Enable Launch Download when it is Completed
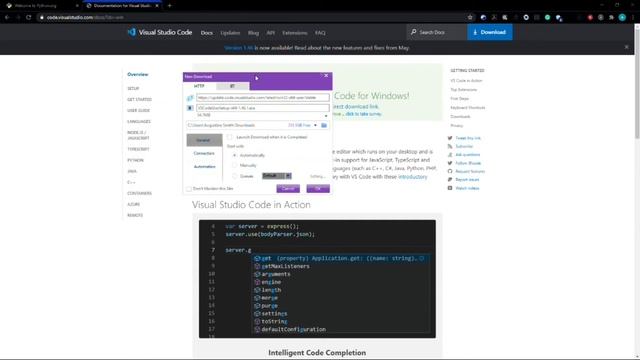Viewport: 640px width, 360px height. point(230,137)
